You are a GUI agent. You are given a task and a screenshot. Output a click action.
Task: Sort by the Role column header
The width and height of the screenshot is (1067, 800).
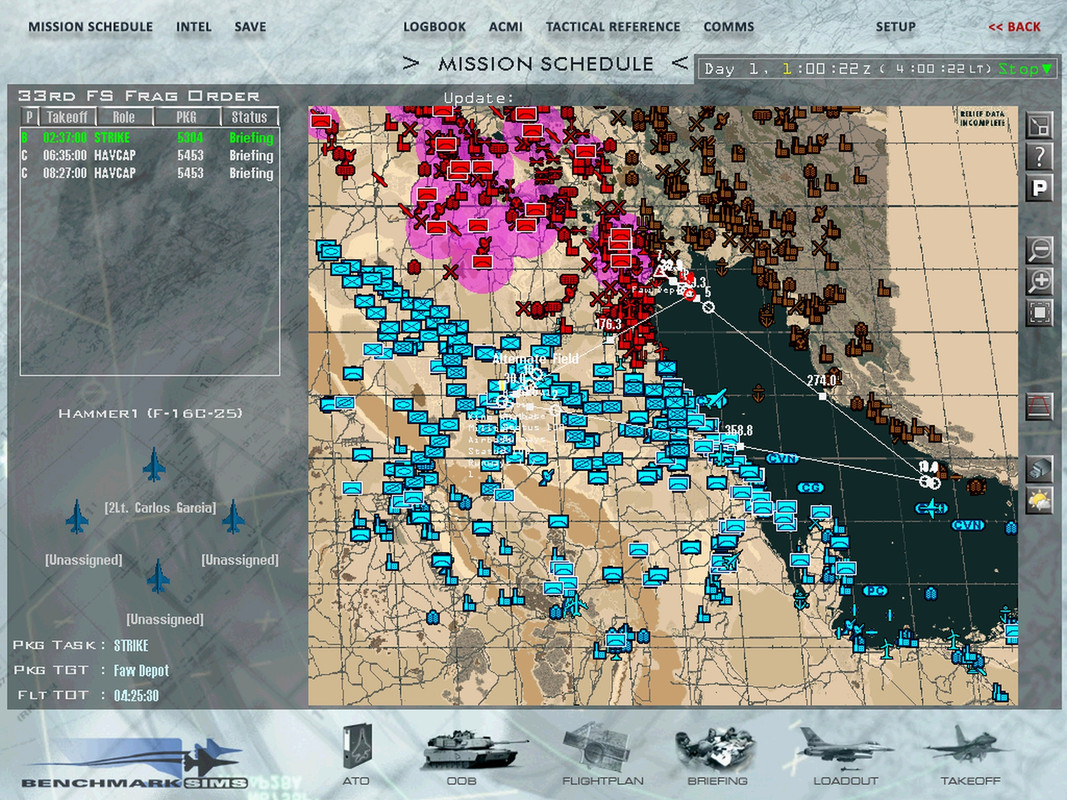coord(124,117)
